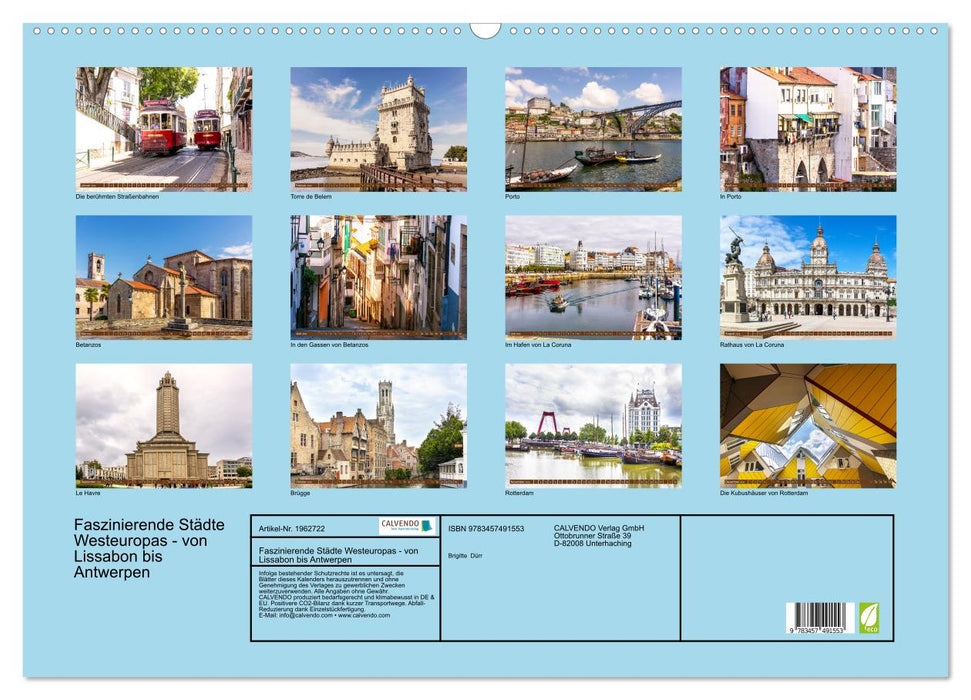Click the large calendar title at bottom left
Screen dimensions: 971x700
click(149, 548)
